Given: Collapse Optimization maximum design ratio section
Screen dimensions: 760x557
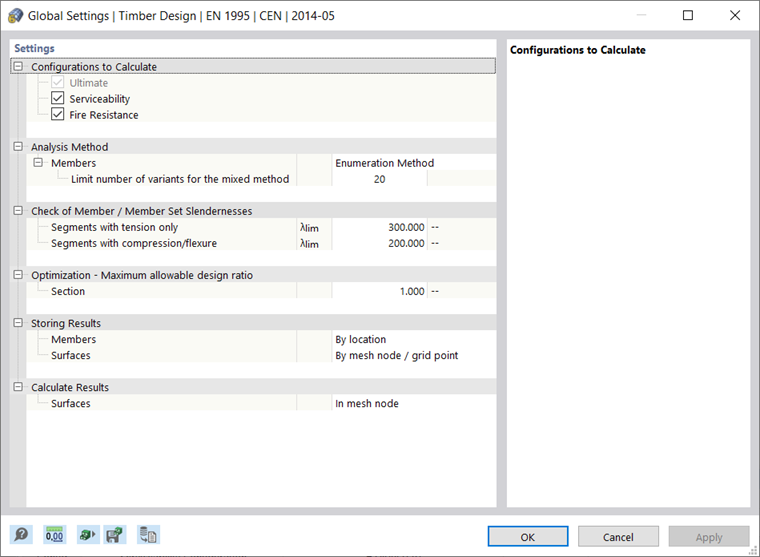Looking at the screenshot, I should pos(18,275).
